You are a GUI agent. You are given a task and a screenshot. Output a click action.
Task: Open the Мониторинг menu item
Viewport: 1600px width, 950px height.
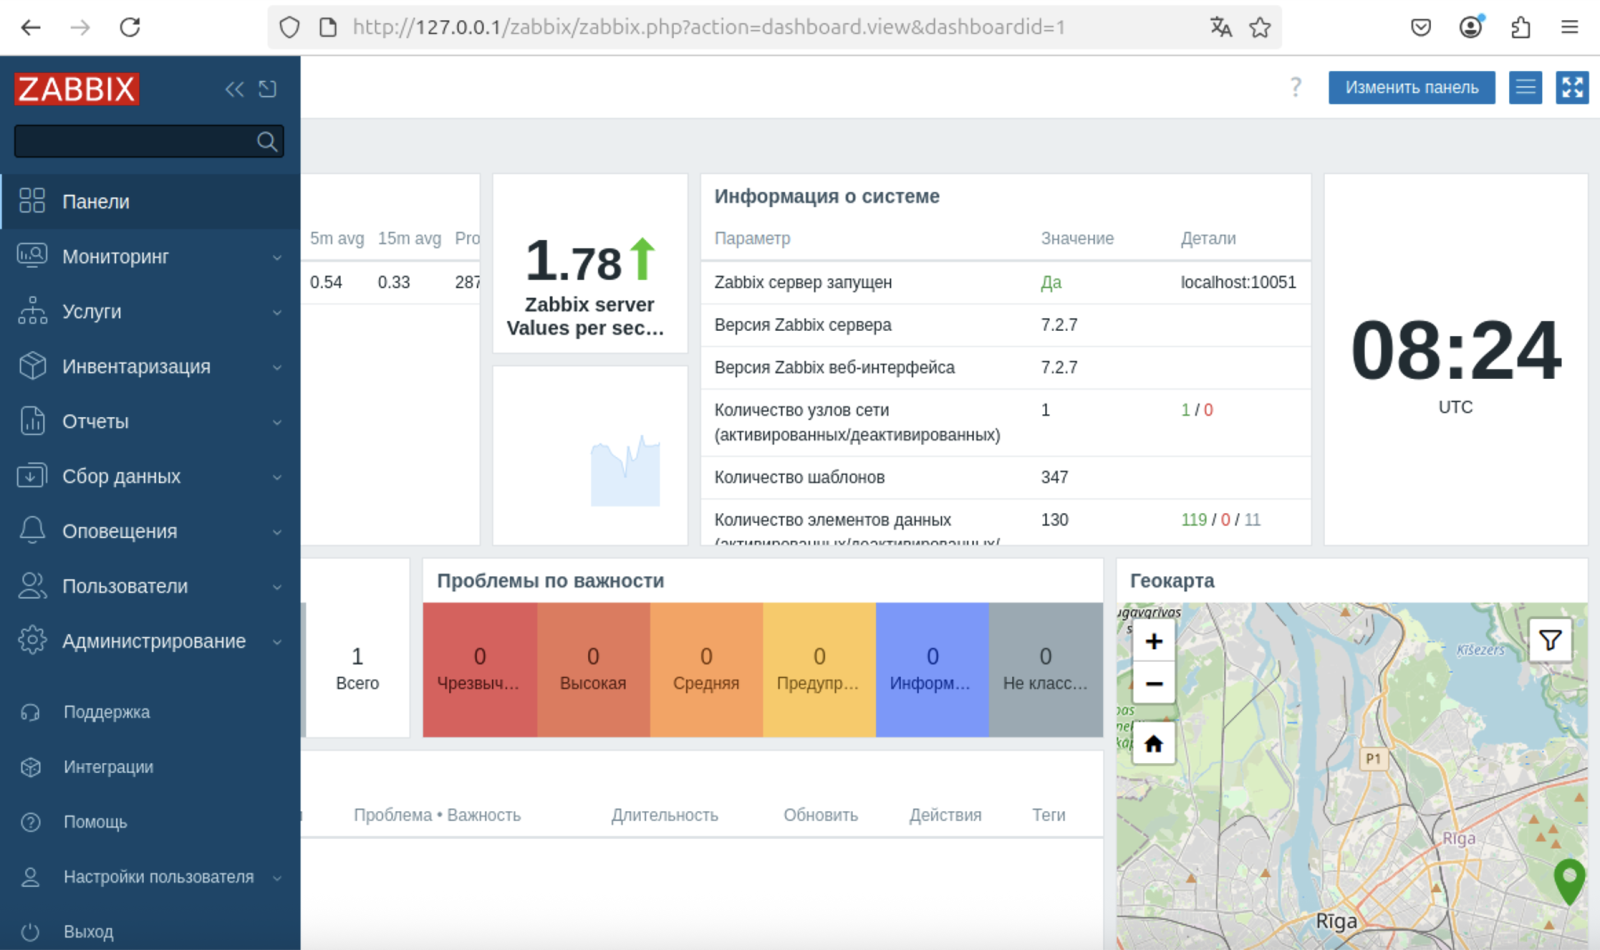pyautogui.click(x=150, y=256)
